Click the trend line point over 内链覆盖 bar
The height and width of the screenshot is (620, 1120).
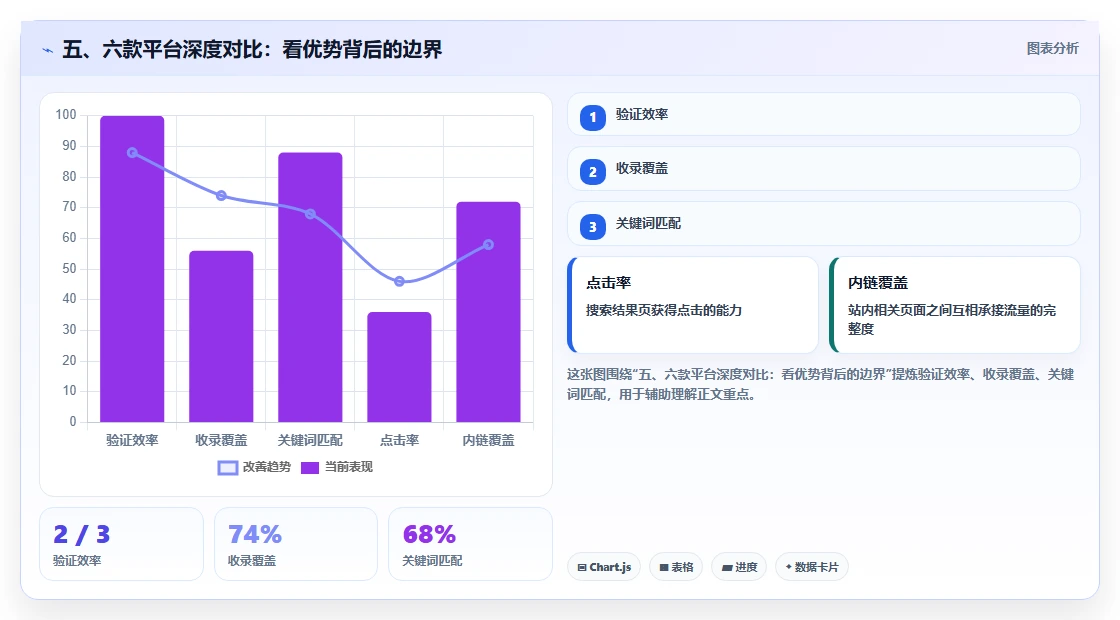489,245
